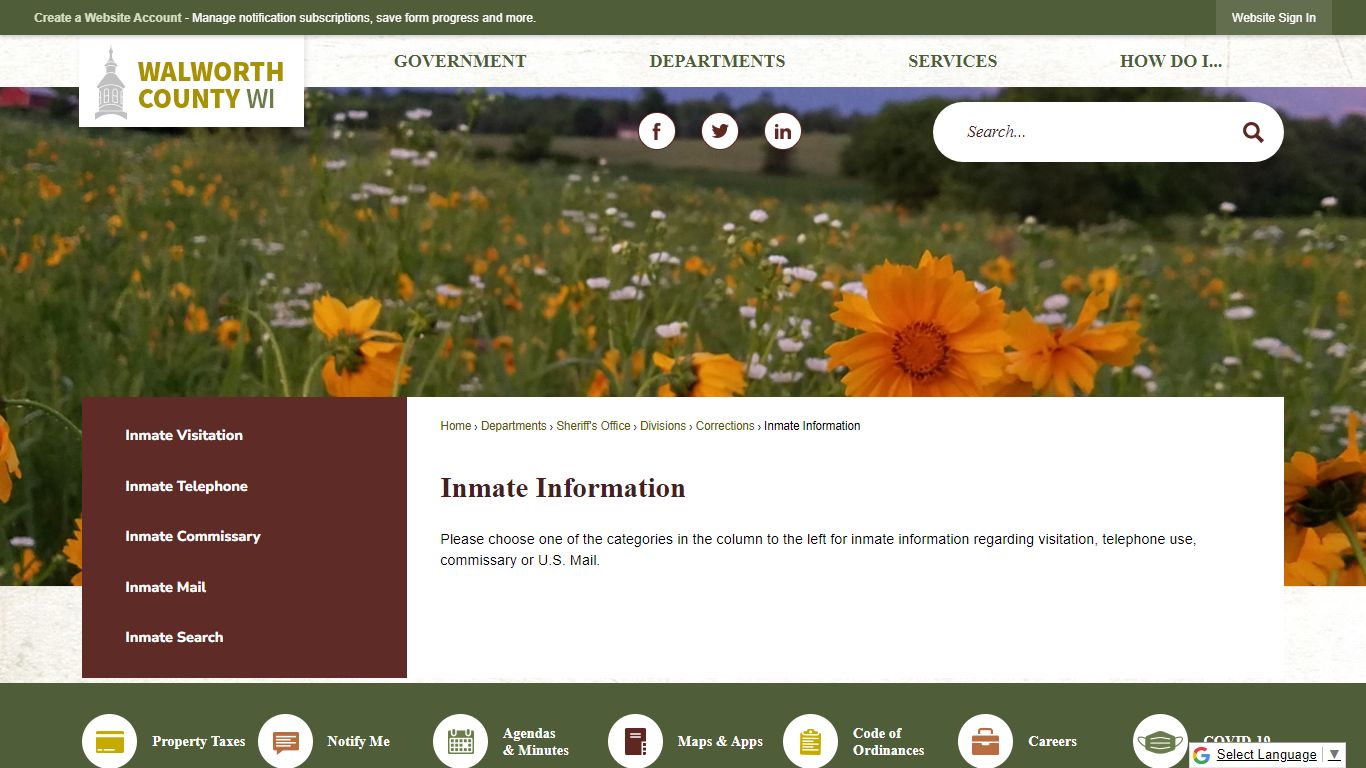Go to Divisions breadcrumb link

coord(663,426)
